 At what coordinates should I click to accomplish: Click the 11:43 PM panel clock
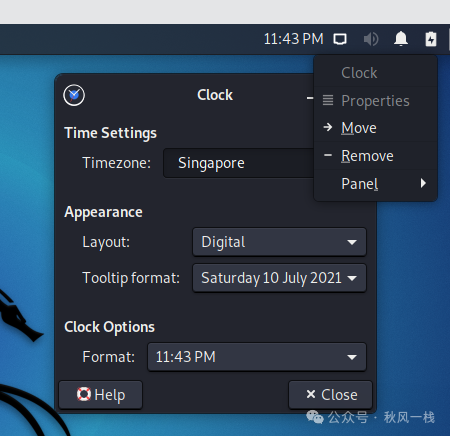click(294, 39)
